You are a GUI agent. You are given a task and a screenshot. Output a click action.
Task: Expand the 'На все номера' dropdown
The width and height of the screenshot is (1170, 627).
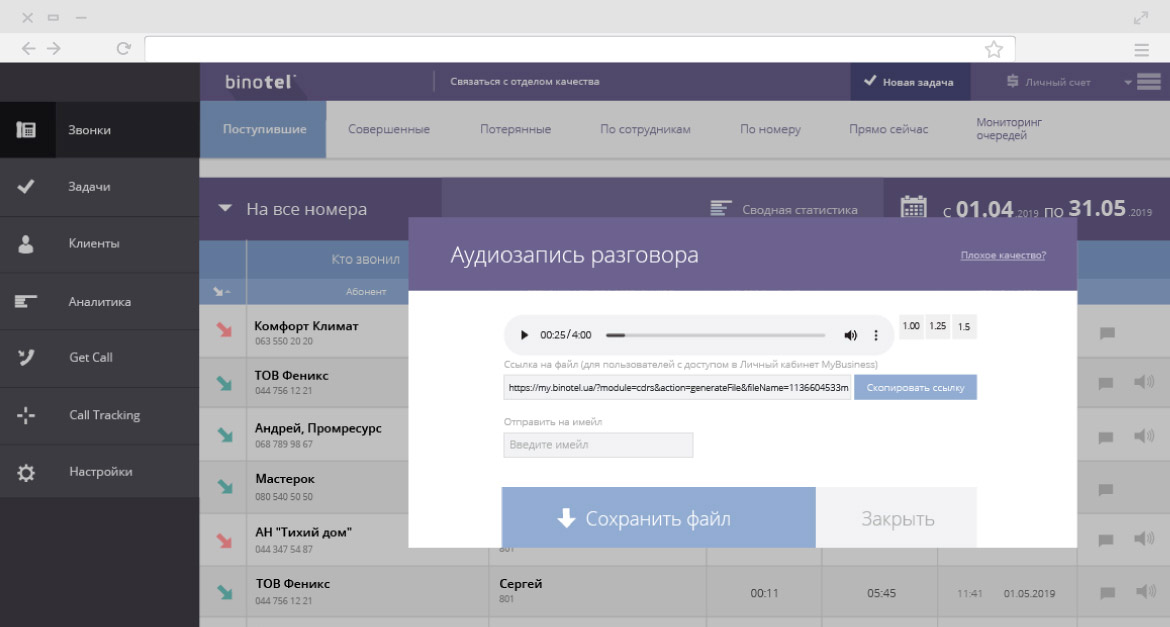225,209
